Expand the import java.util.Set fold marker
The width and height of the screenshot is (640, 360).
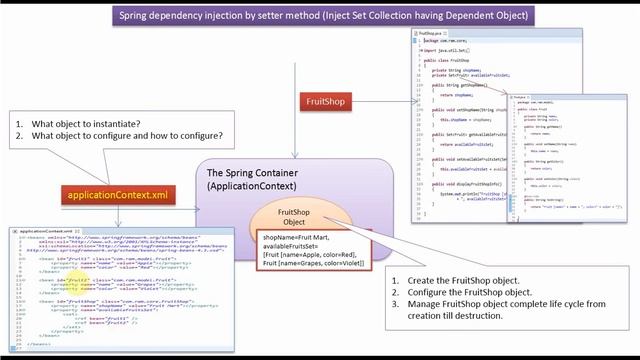click(x=421, y=51)
